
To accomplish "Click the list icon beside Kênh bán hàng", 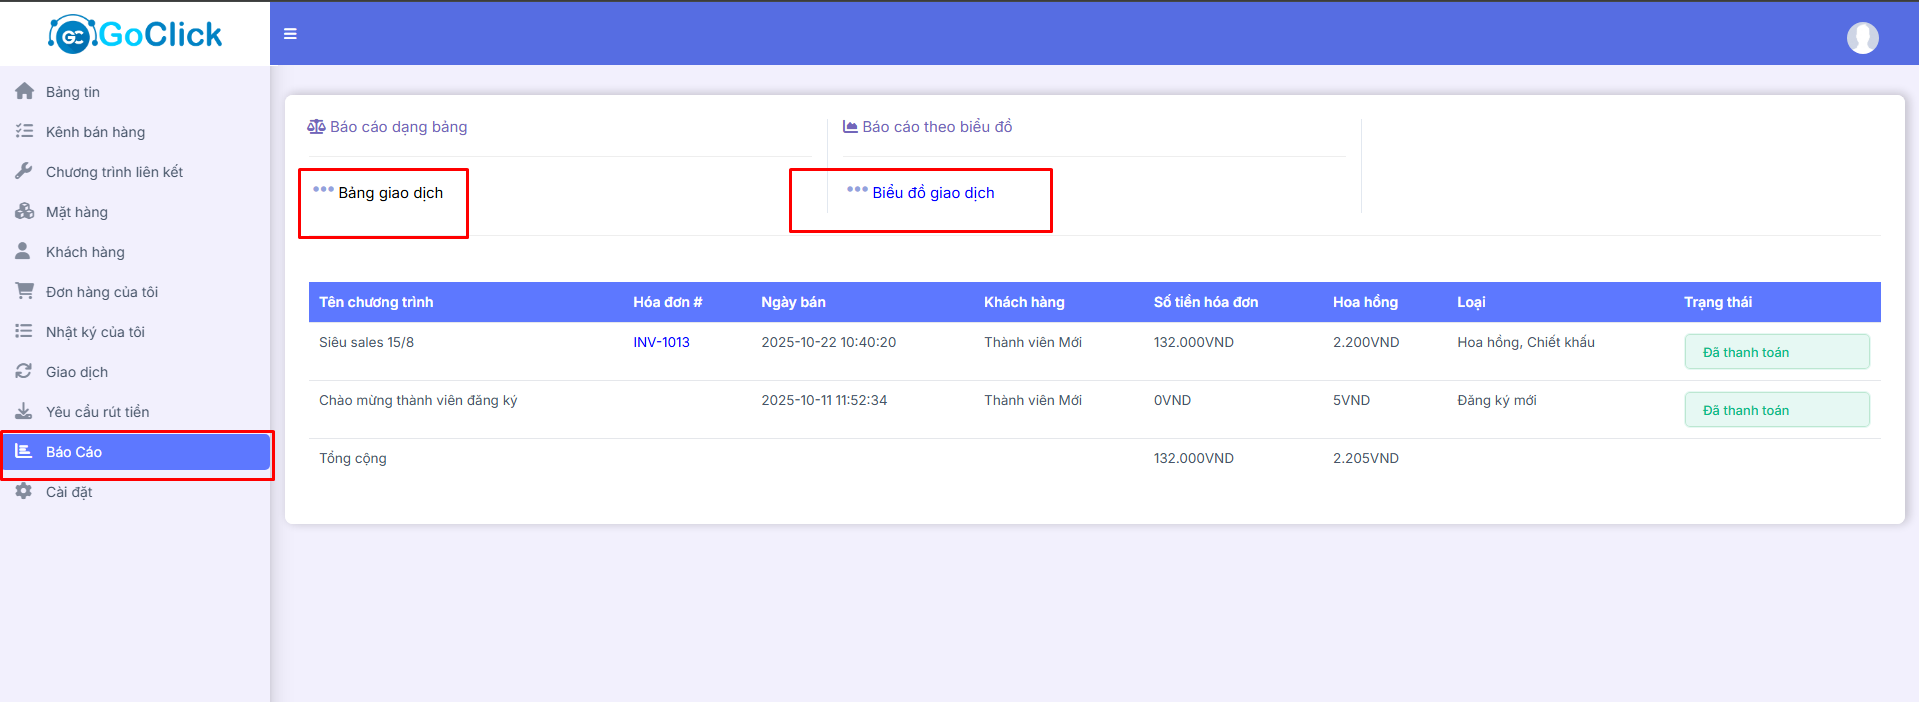I will pyautogui.click(x=24, y=131).
